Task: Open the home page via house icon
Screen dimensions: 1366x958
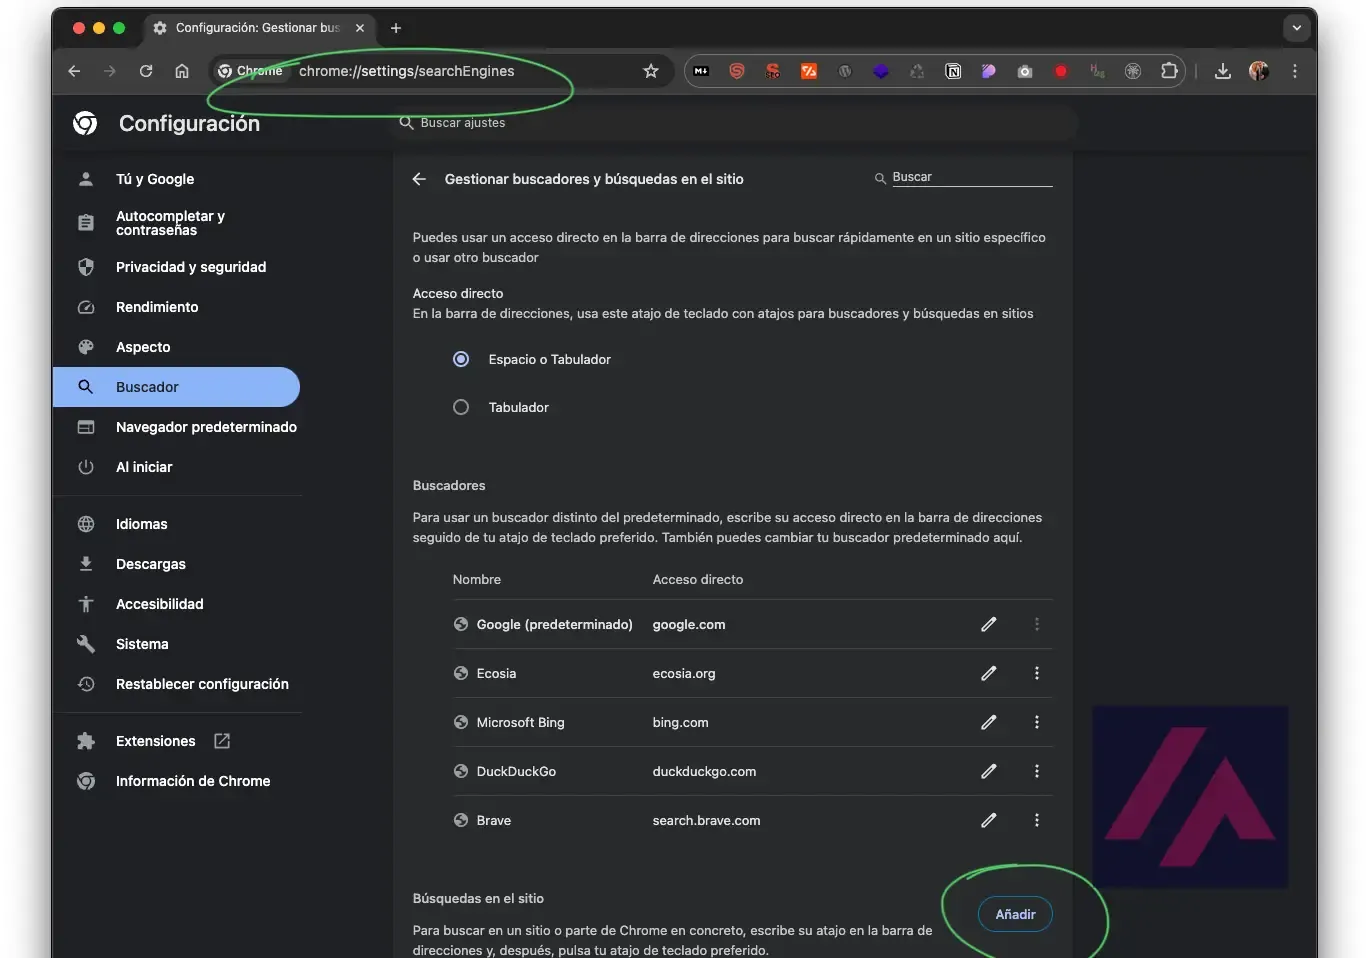Action: pos(182,71)
